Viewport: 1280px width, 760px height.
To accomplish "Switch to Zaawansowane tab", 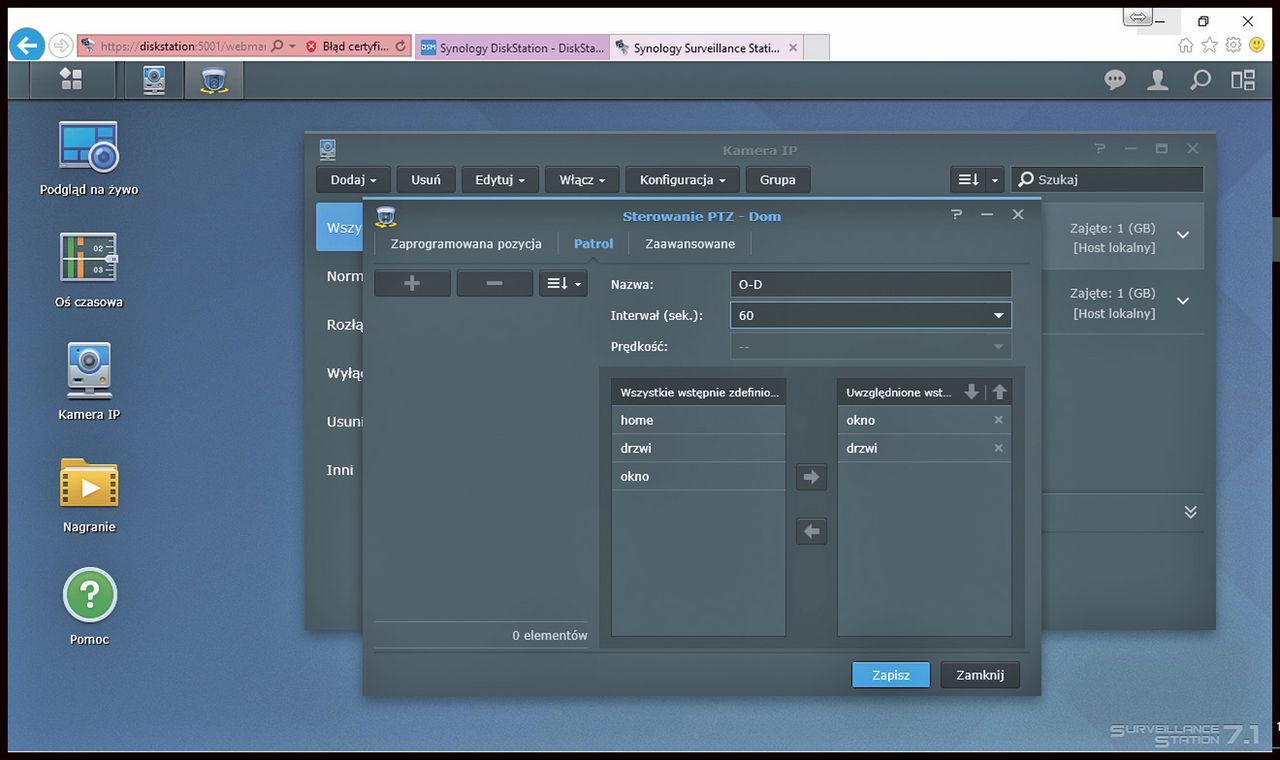I will pyautogui.click(x=690, y=244).
